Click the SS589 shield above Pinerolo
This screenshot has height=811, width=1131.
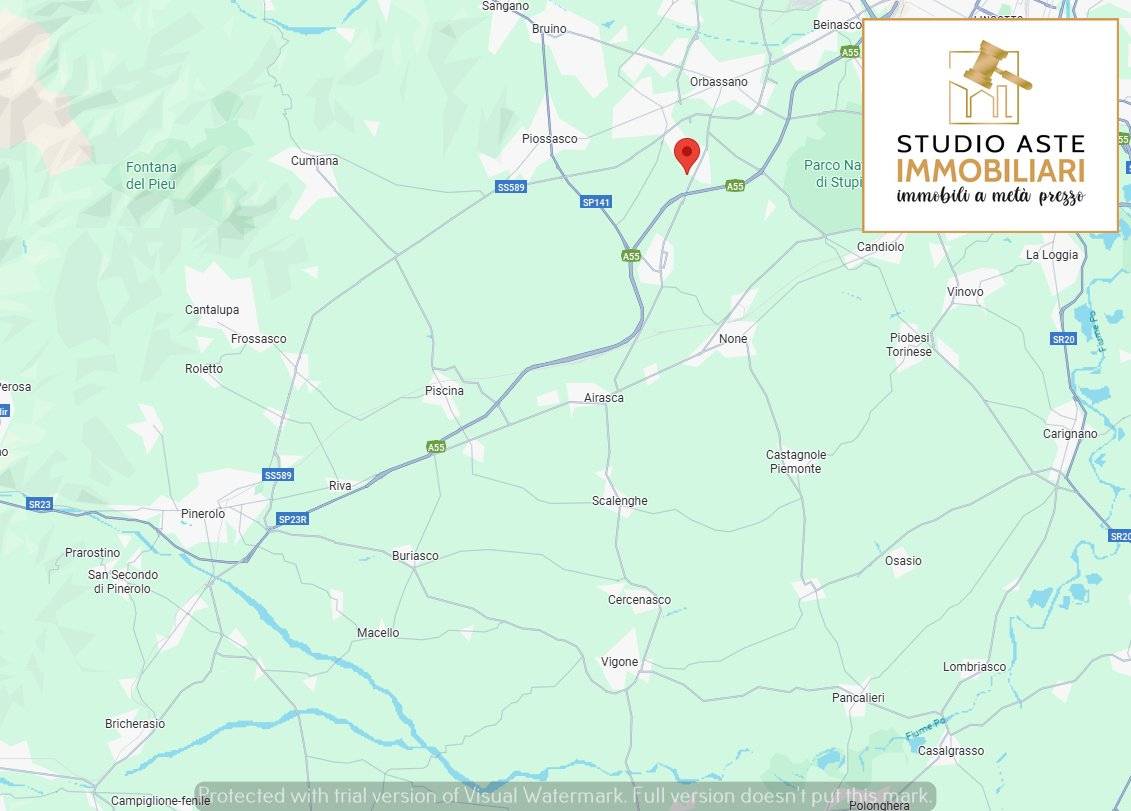click(x=278, y=475)
